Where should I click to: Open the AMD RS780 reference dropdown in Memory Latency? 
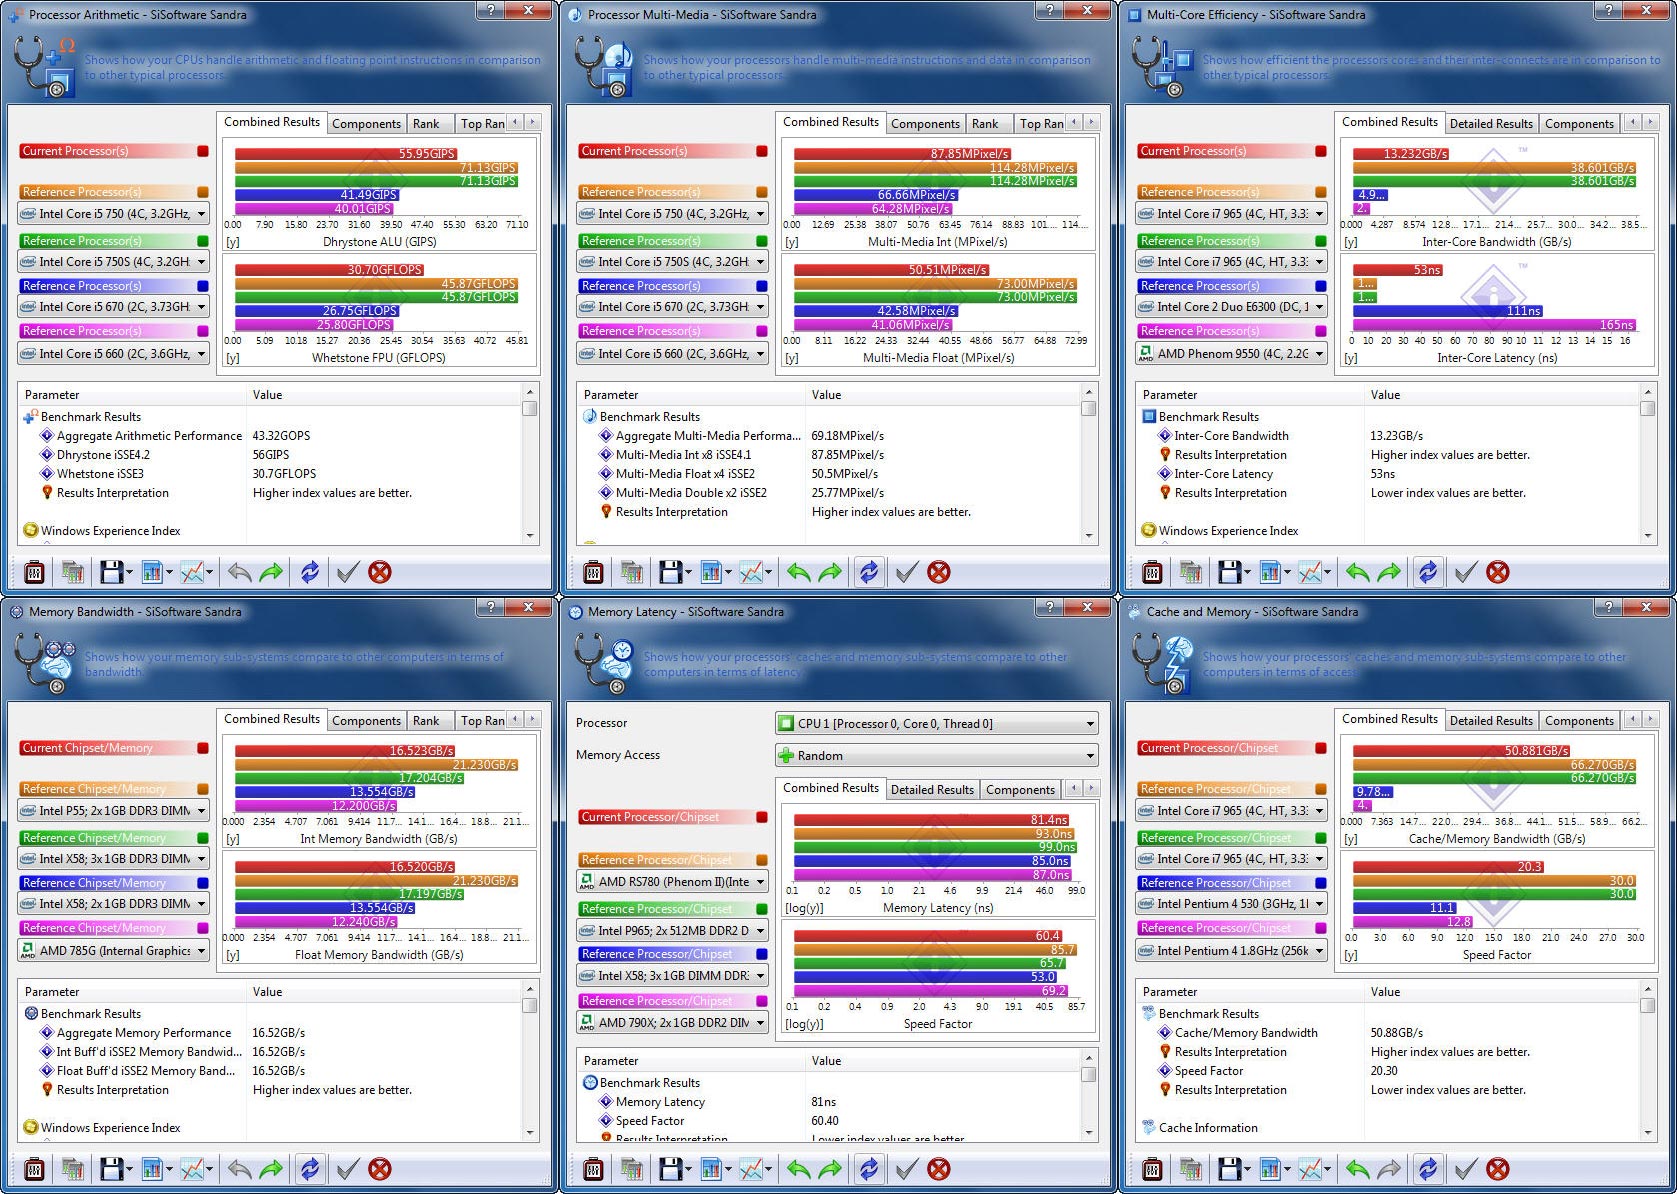672,882
